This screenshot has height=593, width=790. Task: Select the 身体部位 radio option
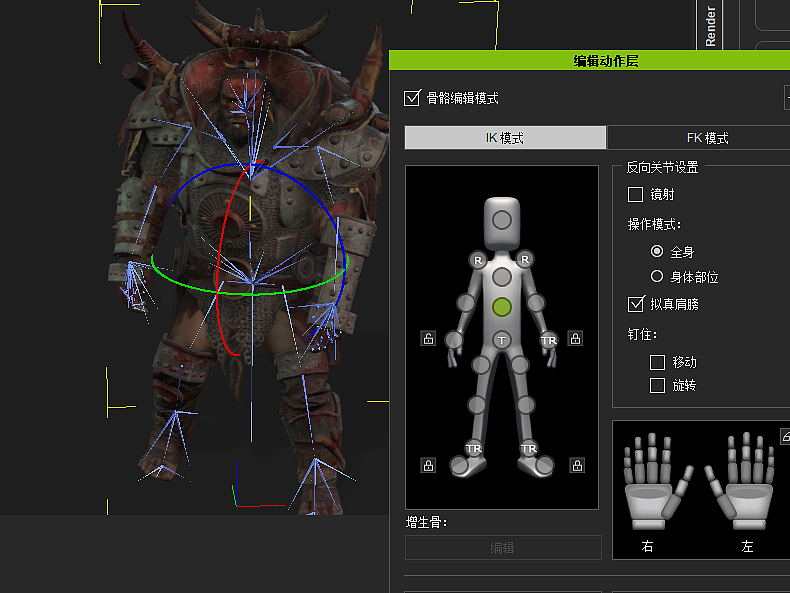656,276
